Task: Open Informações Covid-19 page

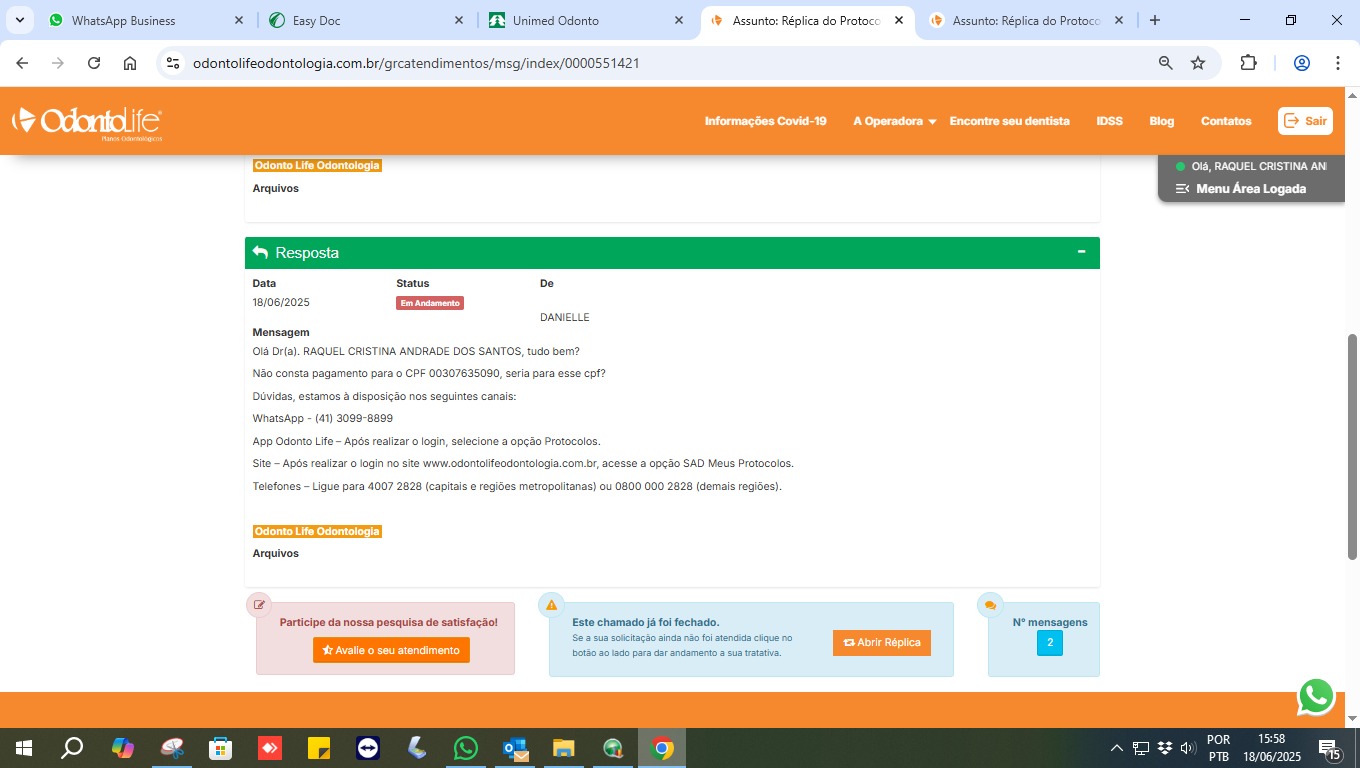Action: point(766,121)
